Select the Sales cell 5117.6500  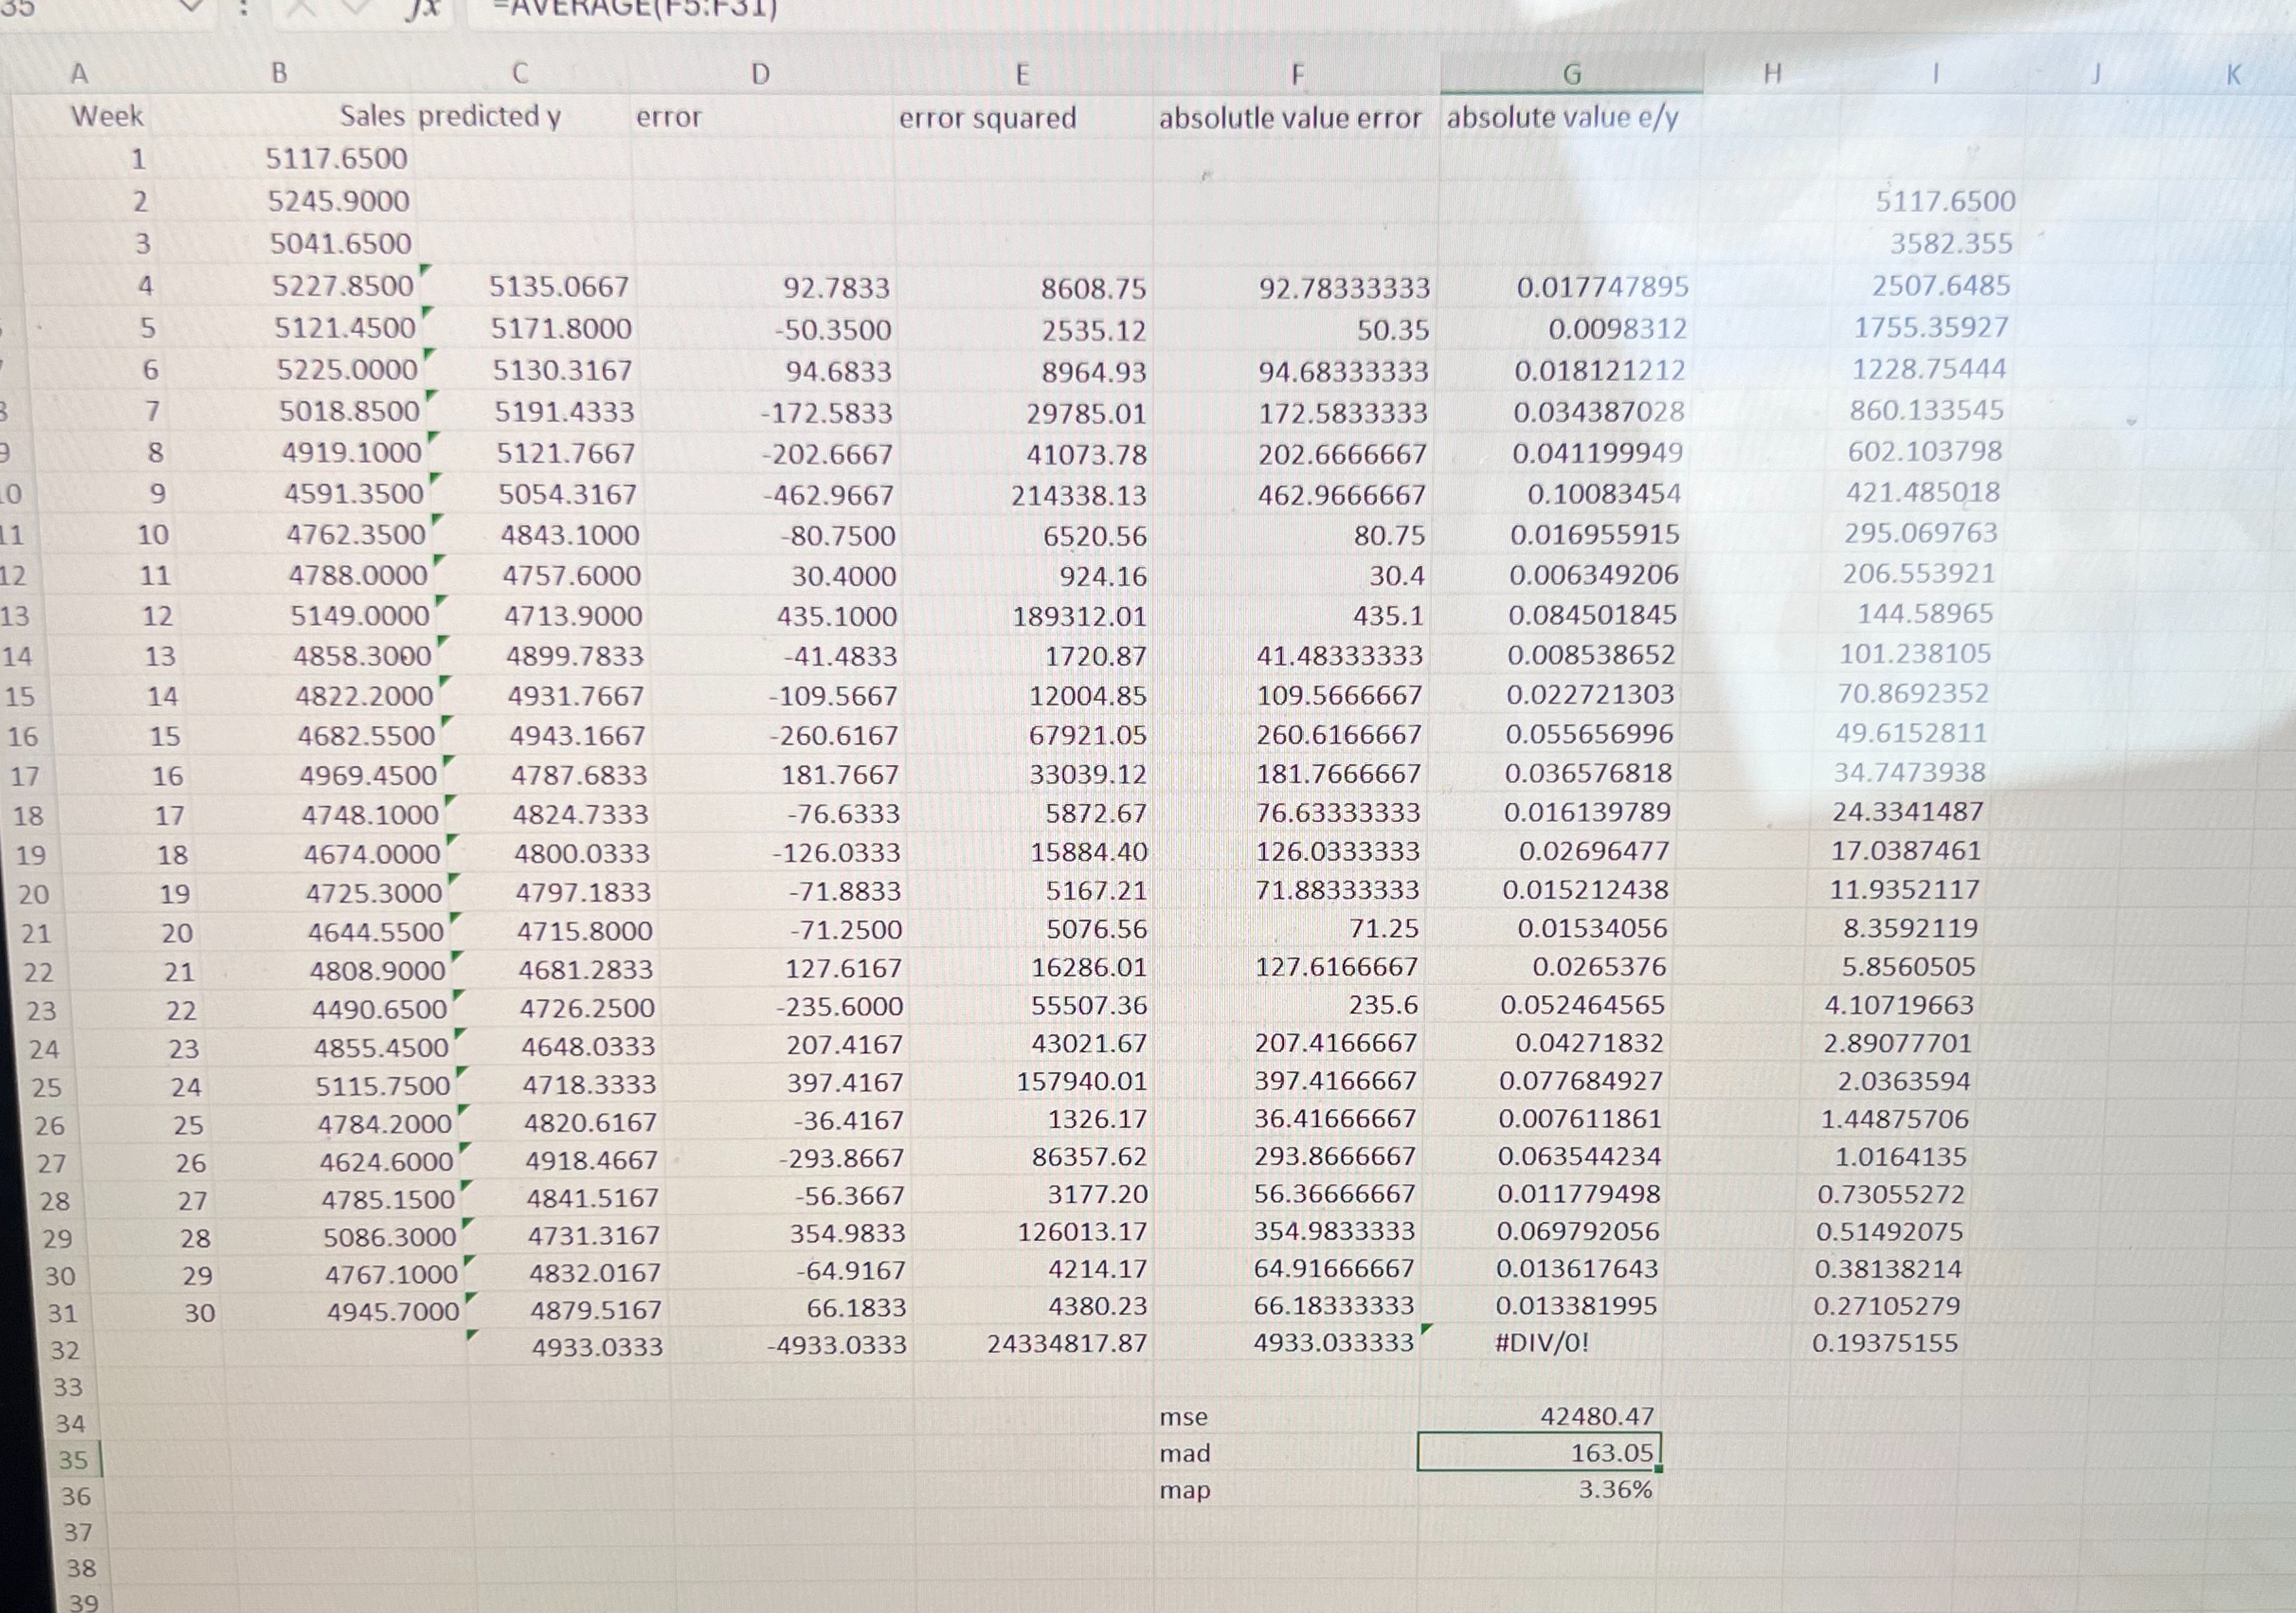[x=336, y=159]
